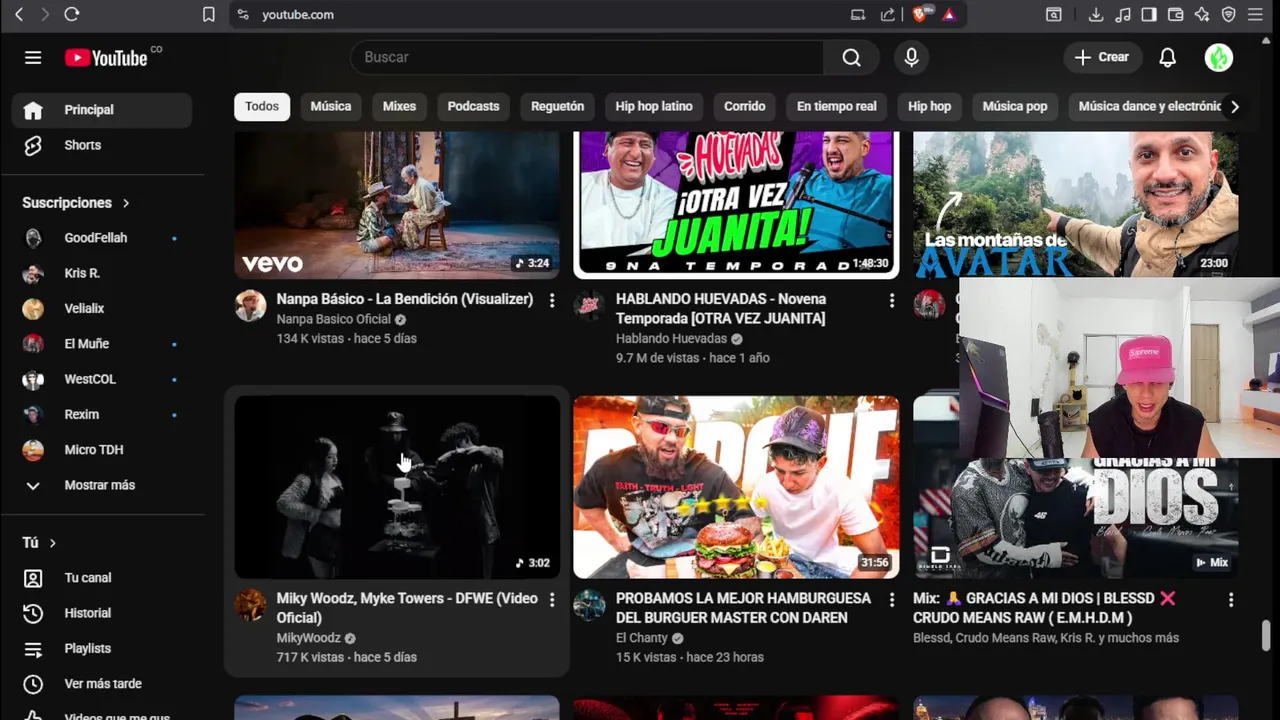Open GoodFellah subscription channel
This screenshot has height=720, width=1280.
coord(101,238)
